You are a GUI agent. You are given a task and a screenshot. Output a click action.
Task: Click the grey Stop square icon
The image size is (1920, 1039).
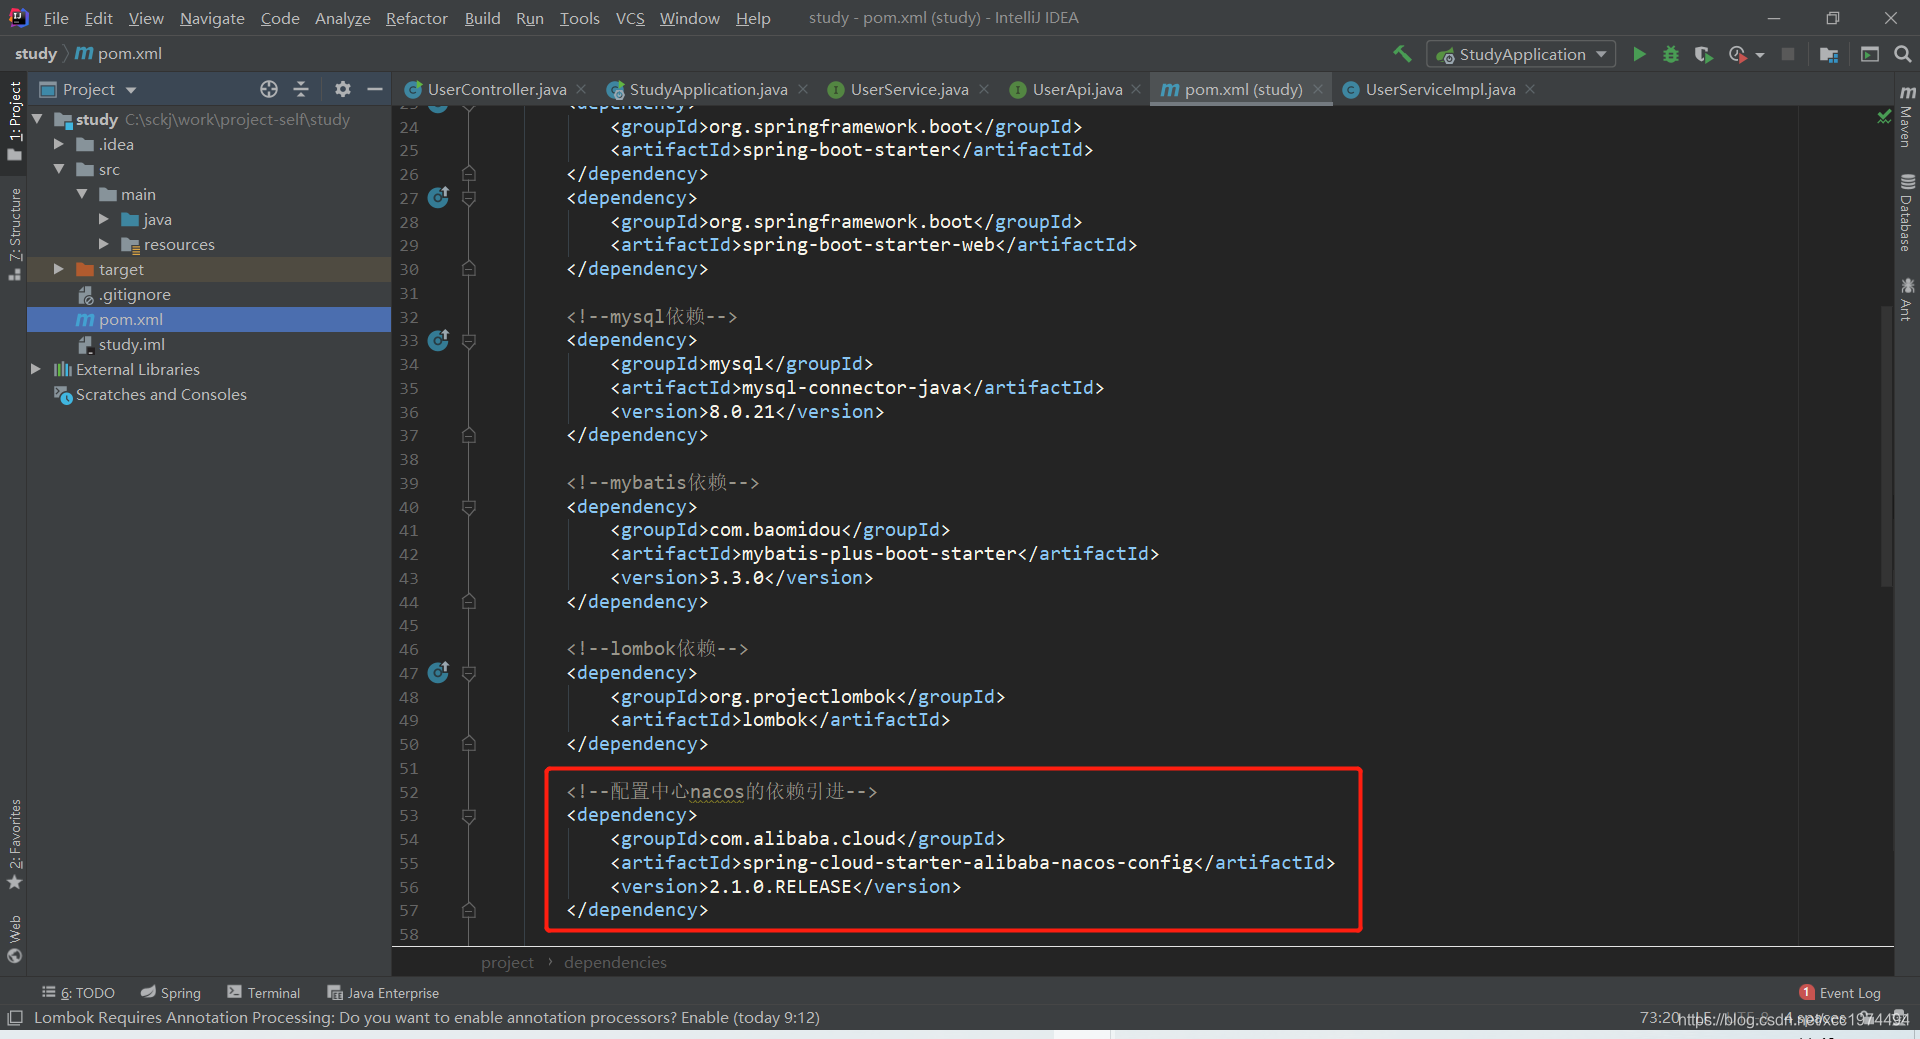[1788, 54]
